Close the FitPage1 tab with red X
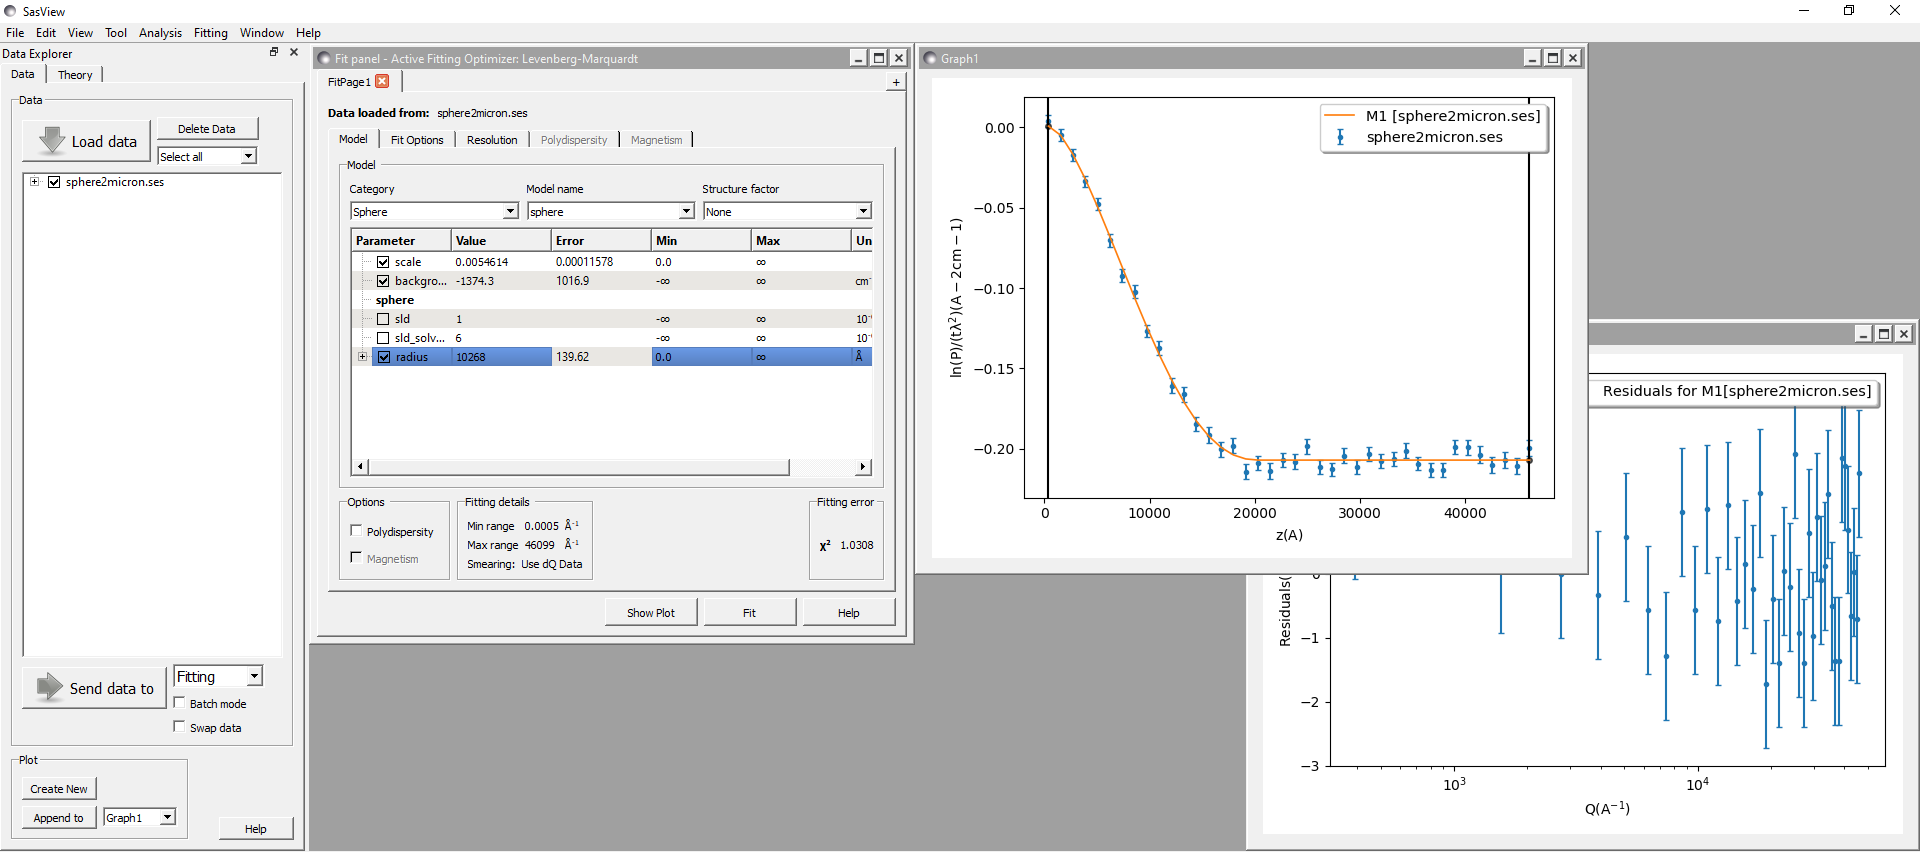 pyautogui.click(x=382, y=82)
